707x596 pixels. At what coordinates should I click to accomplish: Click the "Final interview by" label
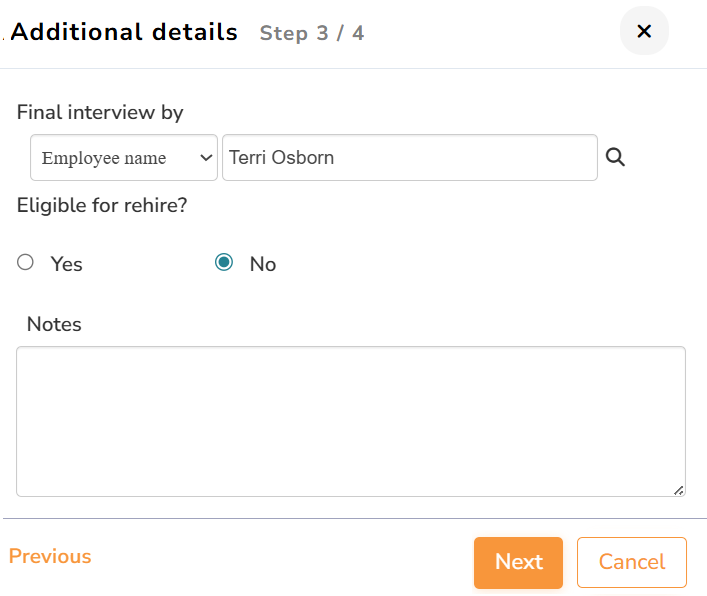coord(100,113)
